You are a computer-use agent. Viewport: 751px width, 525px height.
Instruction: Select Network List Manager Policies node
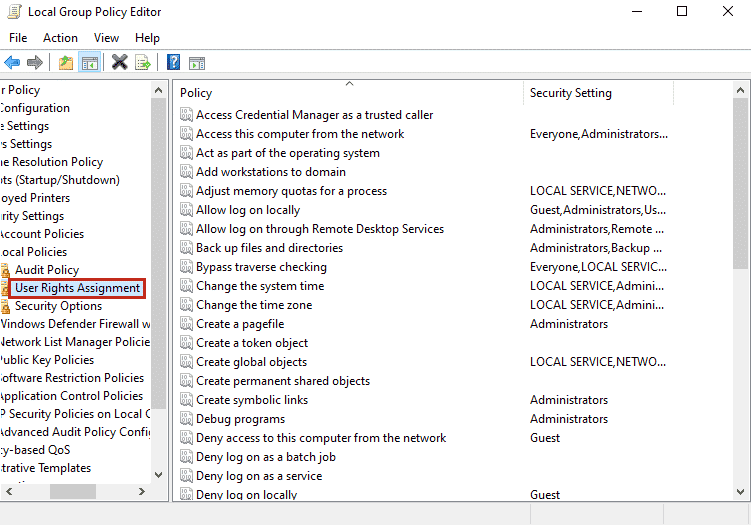pyautogui.click(x=75, y=342)
